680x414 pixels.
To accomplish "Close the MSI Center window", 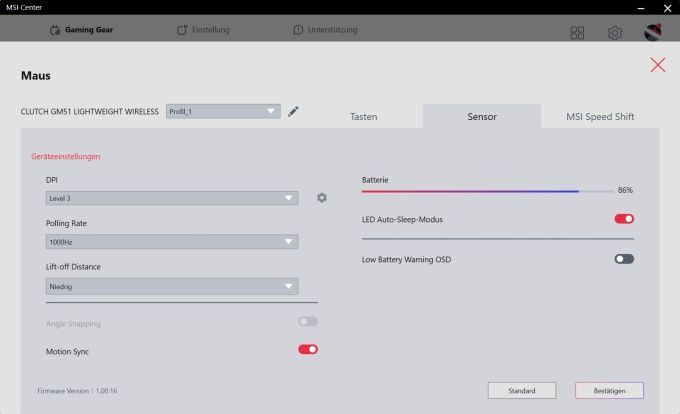I will point(667,8).
